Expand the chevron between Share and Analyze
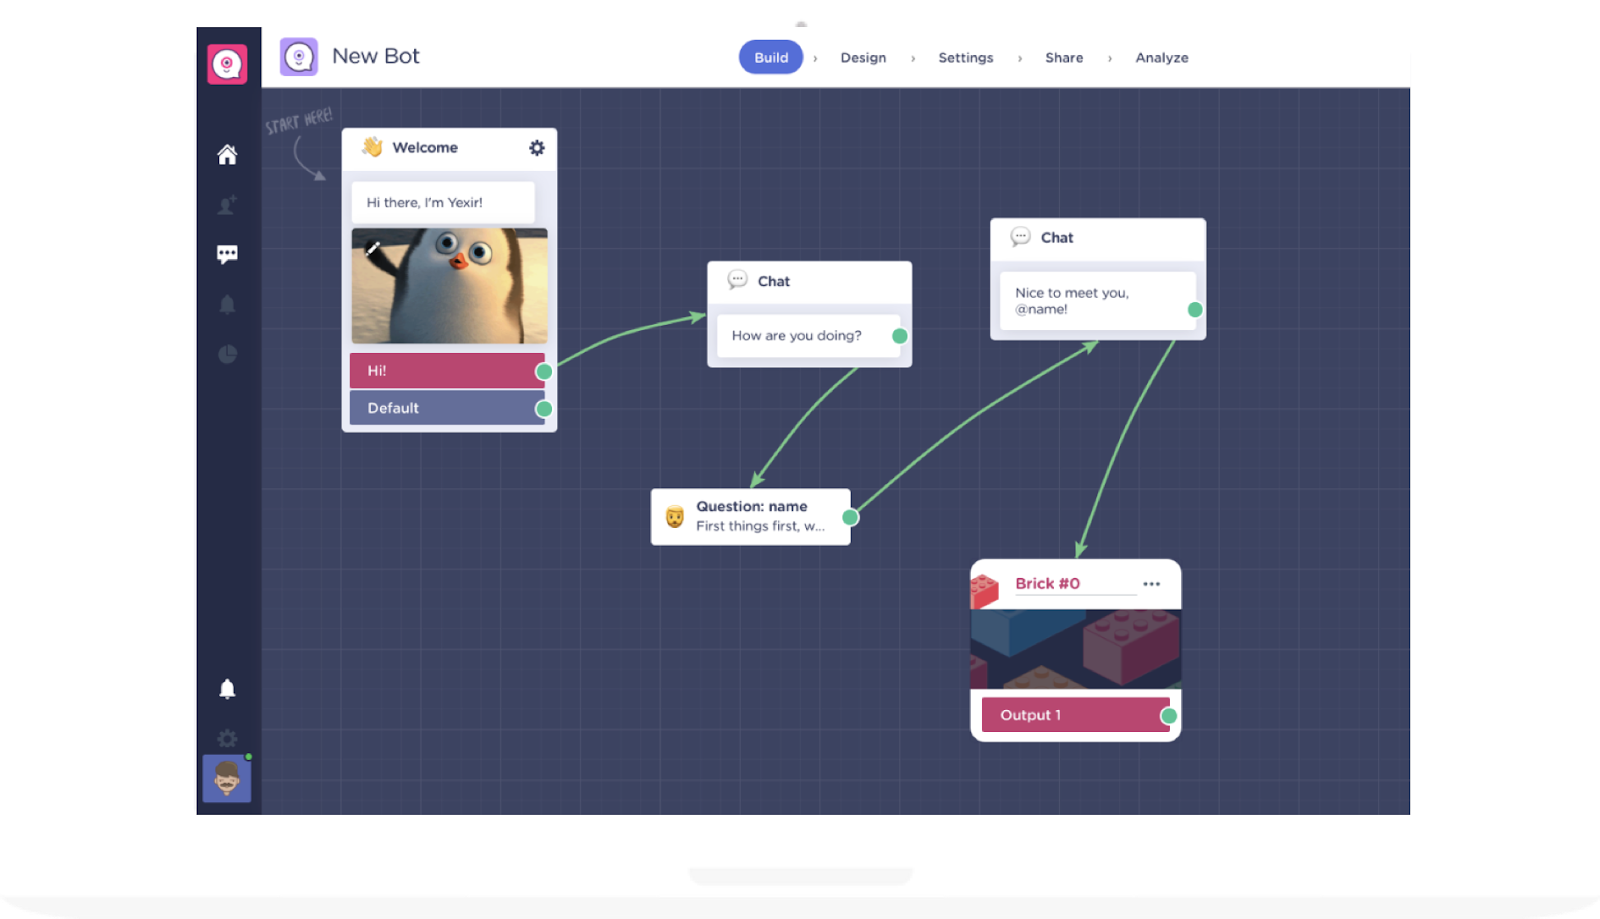The image size is (1600, 919). (x=1109, y=58)
